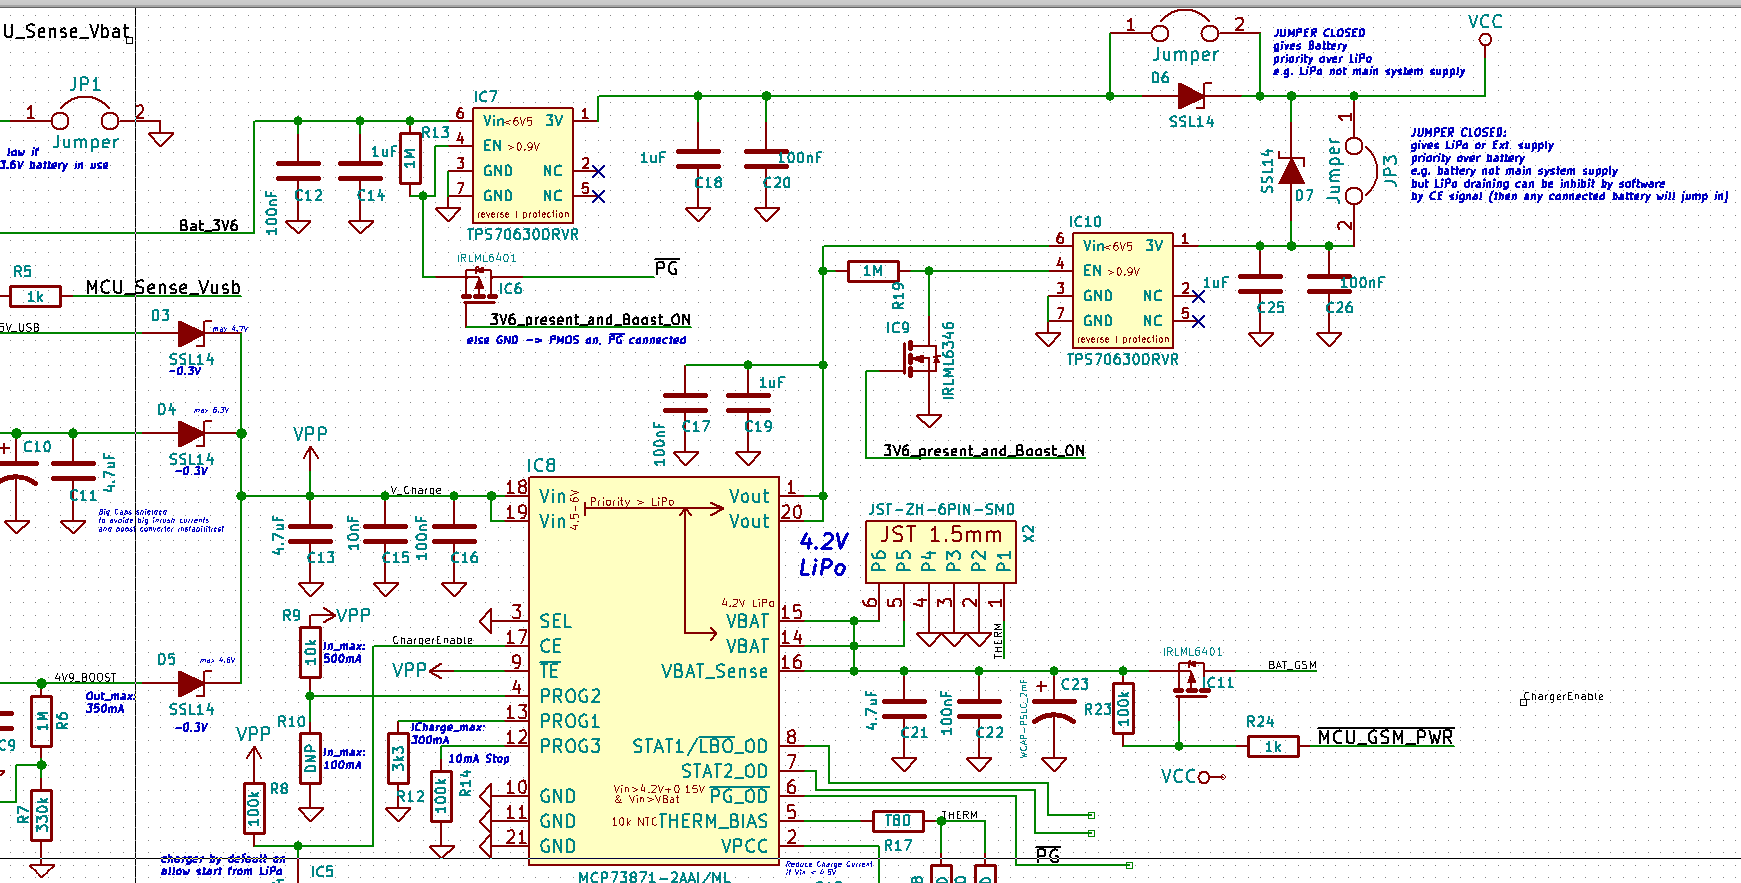Select capacitor C13
Viewport: 1741px width, 883px height.
311,534
